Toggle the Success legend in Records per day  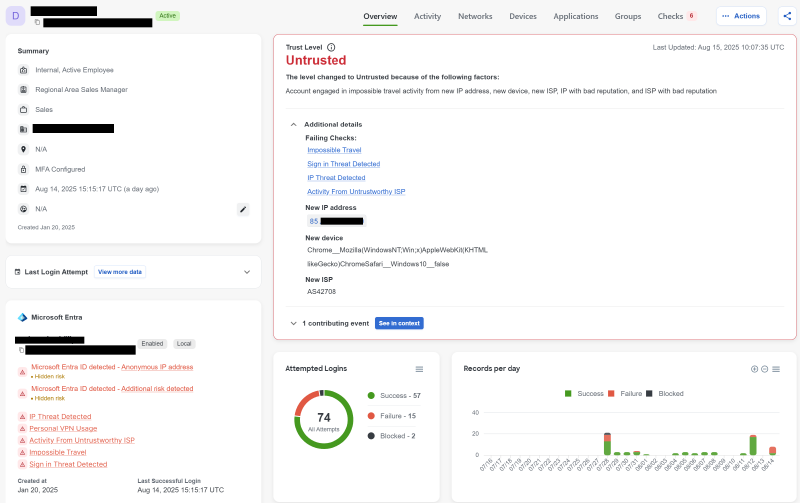tap(584, 394)
